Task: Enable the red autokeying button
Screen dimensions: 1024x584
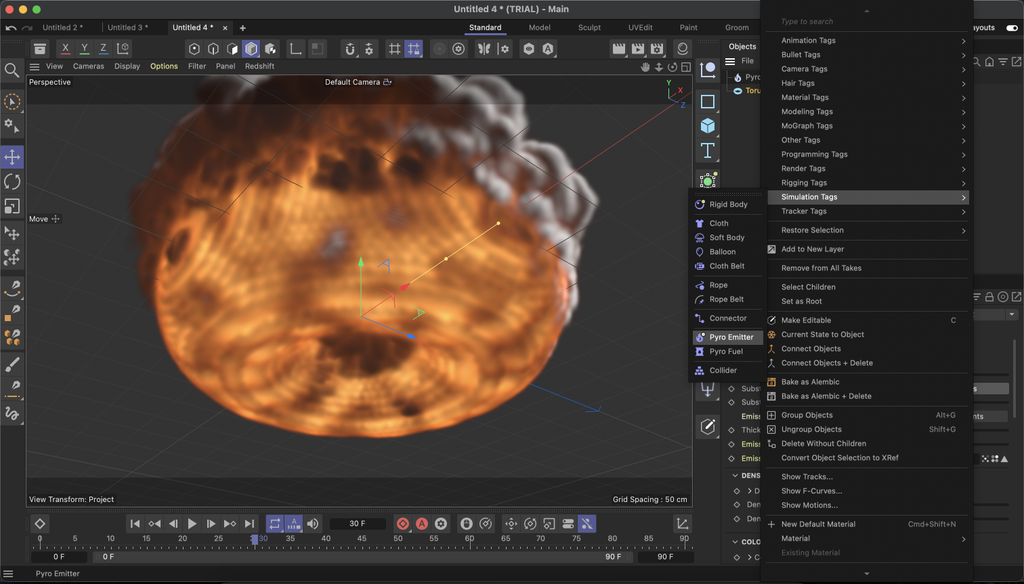Action: [422, 521]
